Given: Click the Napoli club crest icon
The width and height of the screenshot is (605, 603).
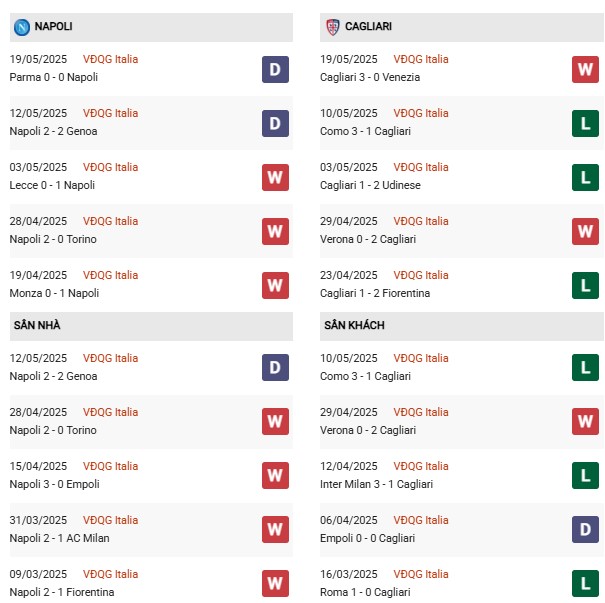Looking at the screenshot, I should point(22,27).
